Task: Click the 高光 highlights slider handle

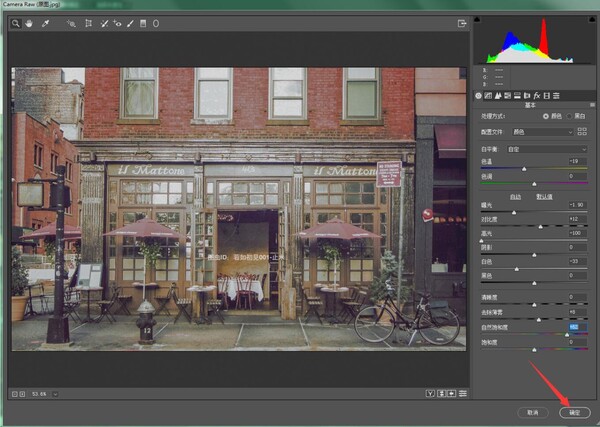Action: (481, 241)
